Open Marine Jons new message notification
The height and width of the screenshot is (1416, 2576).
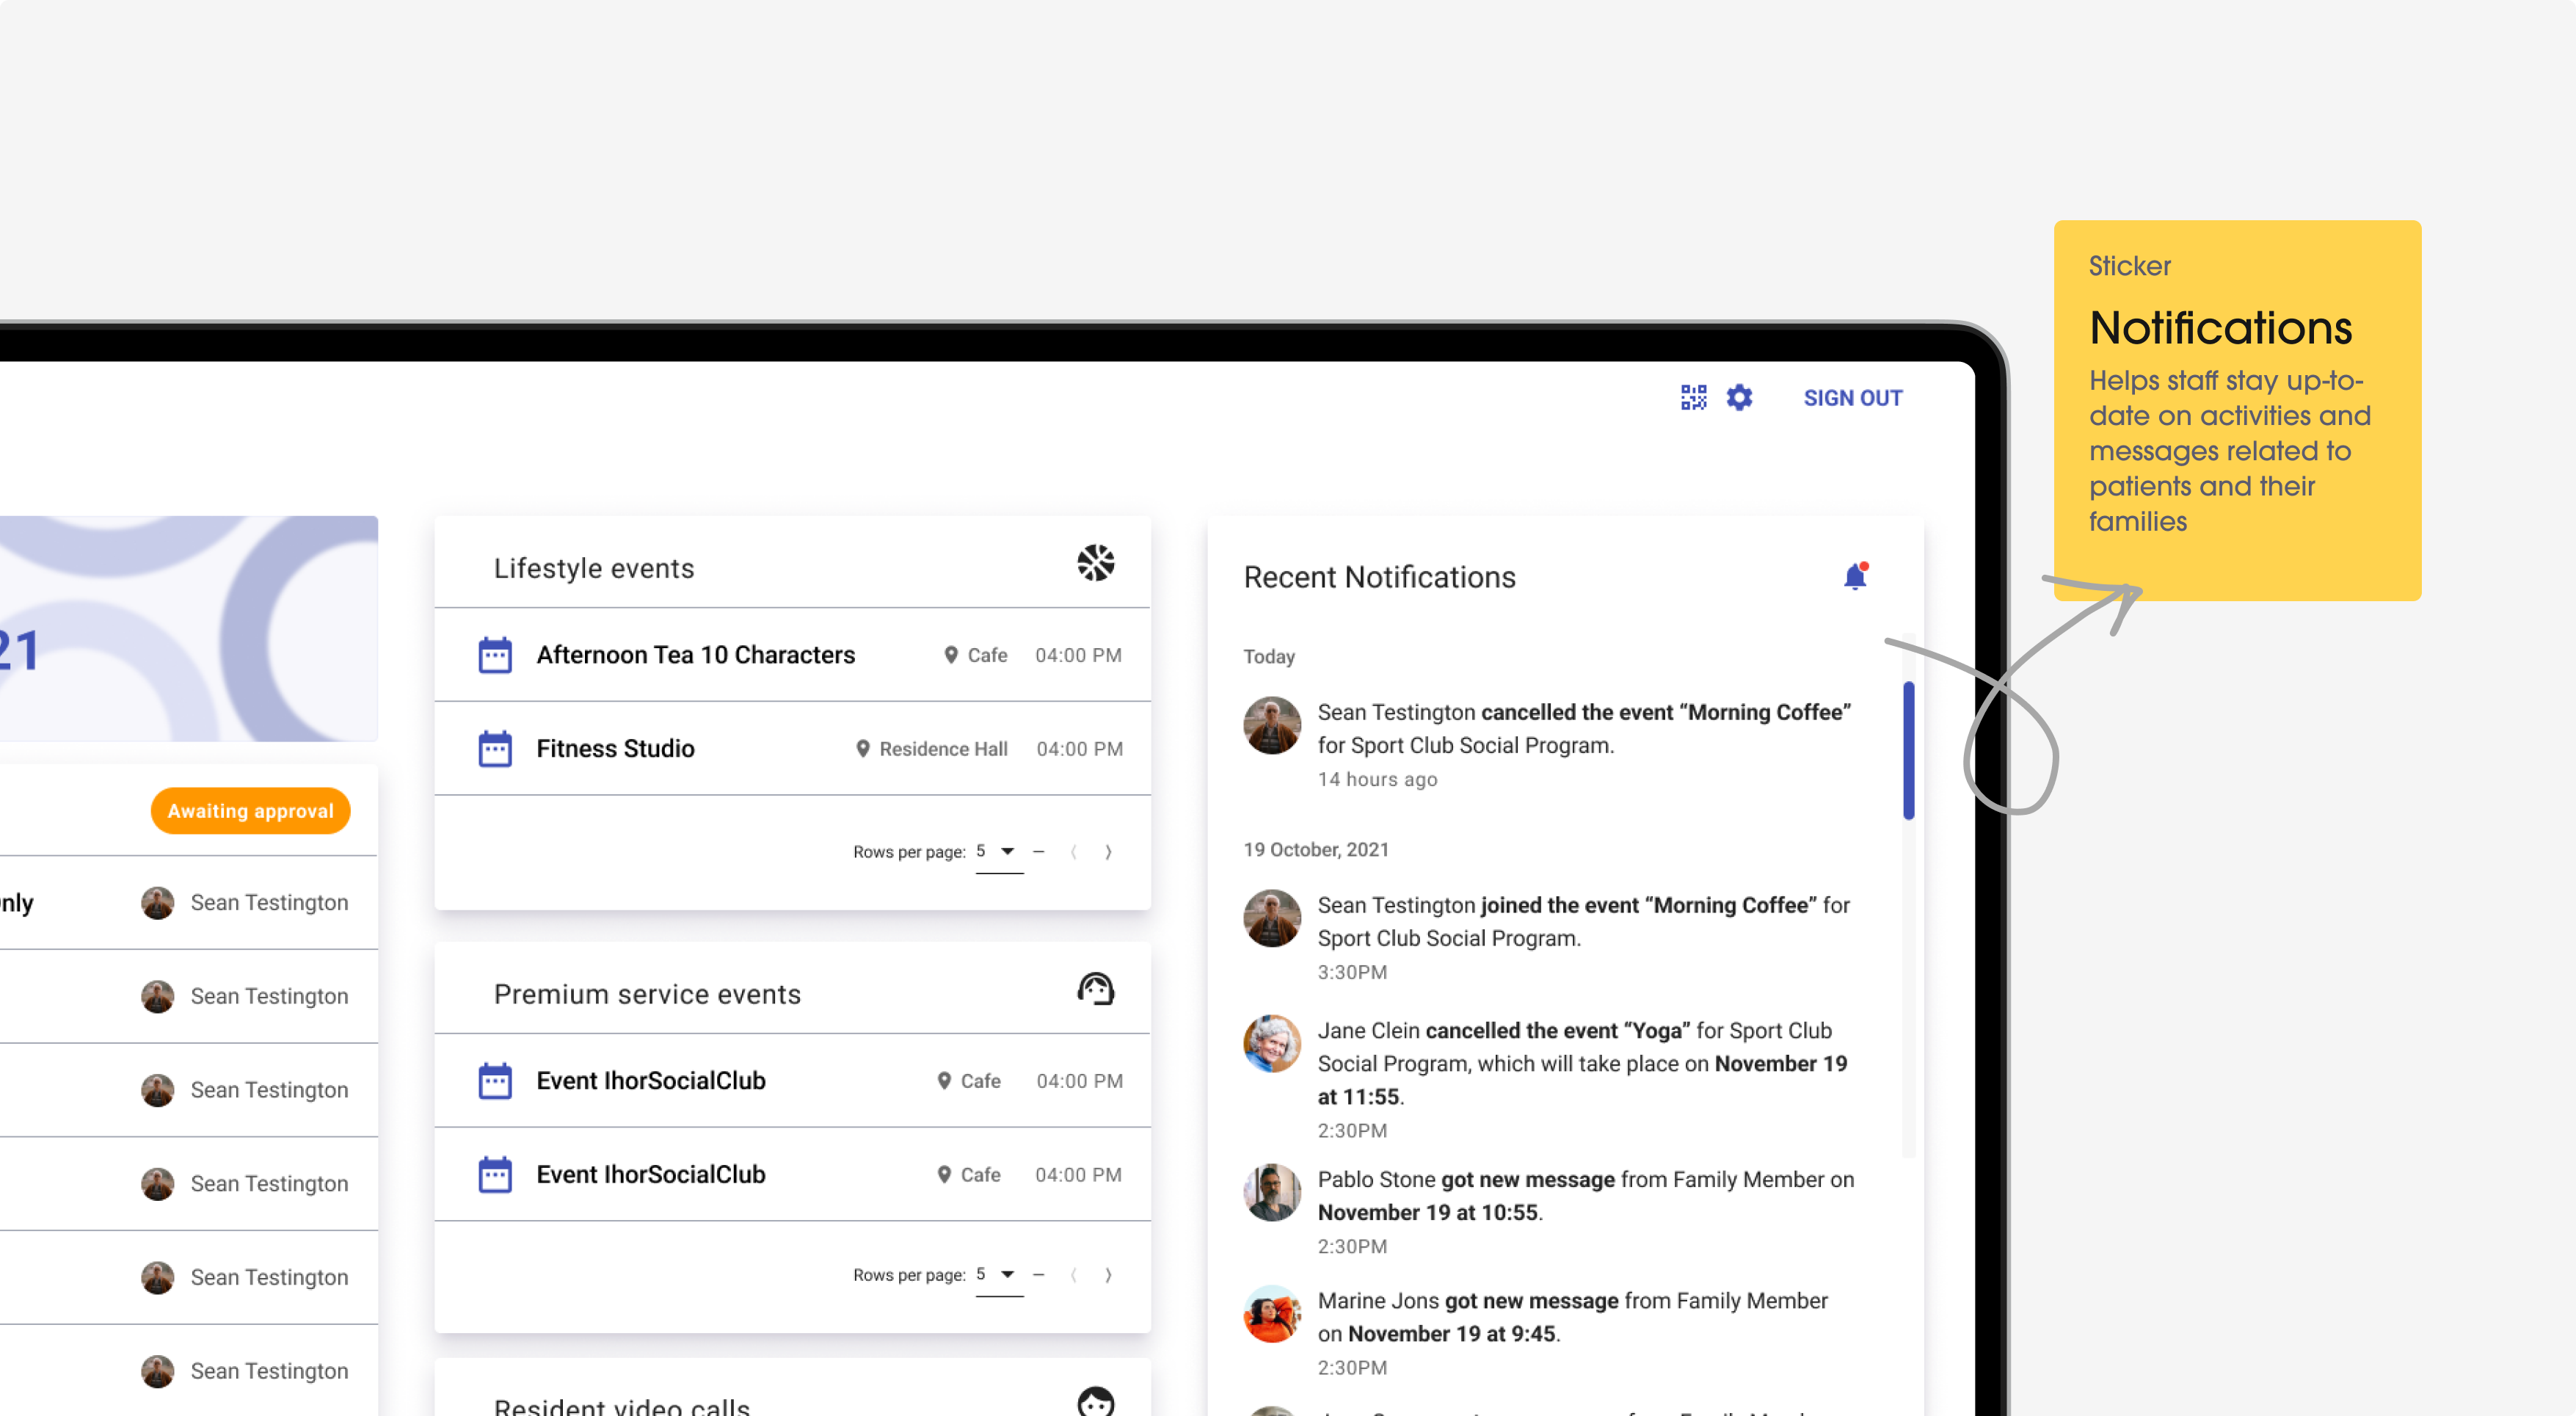(1550, 1333)
